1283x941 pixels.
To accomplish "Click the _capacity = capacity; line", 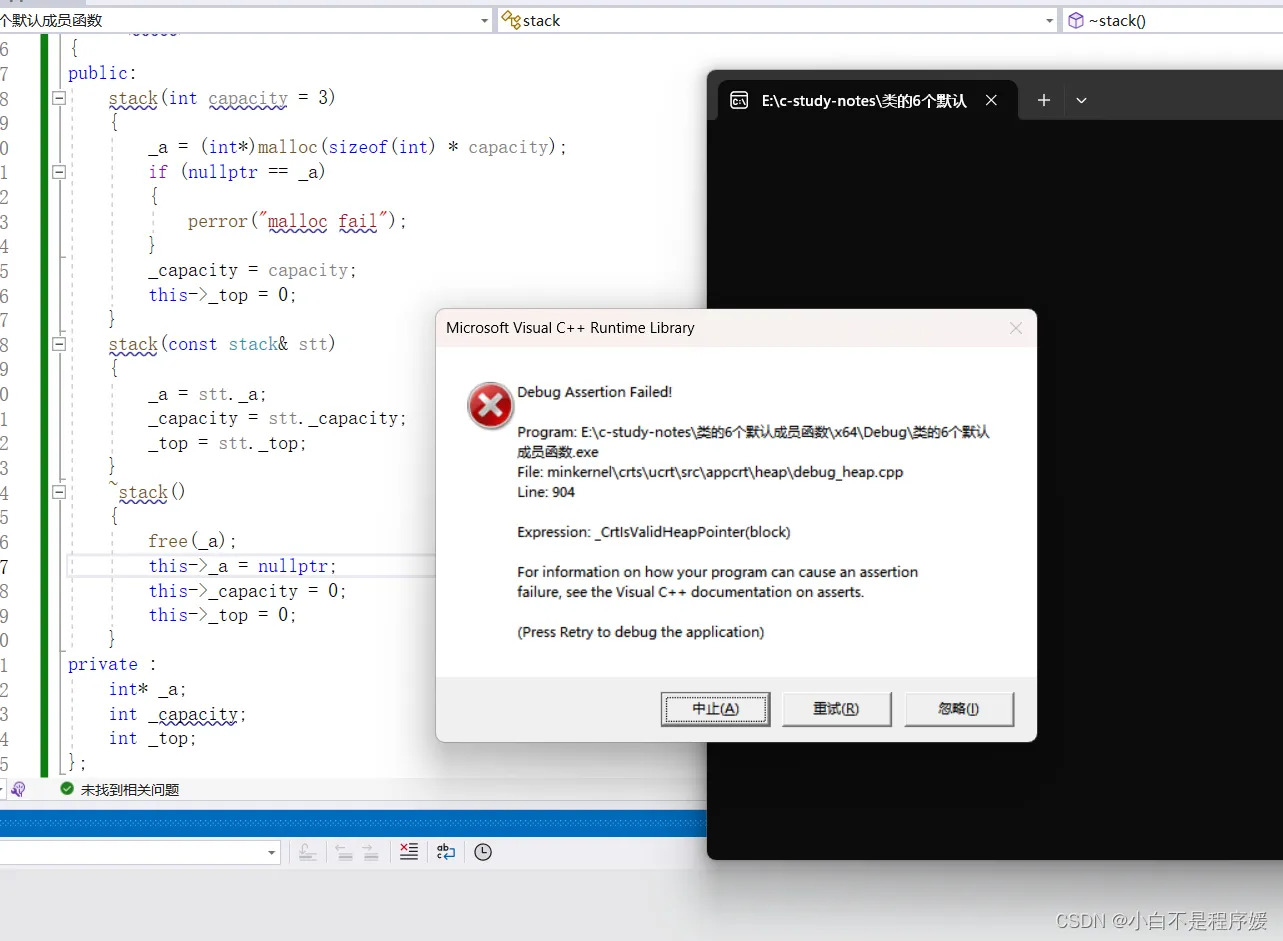I will click(252, 270).
